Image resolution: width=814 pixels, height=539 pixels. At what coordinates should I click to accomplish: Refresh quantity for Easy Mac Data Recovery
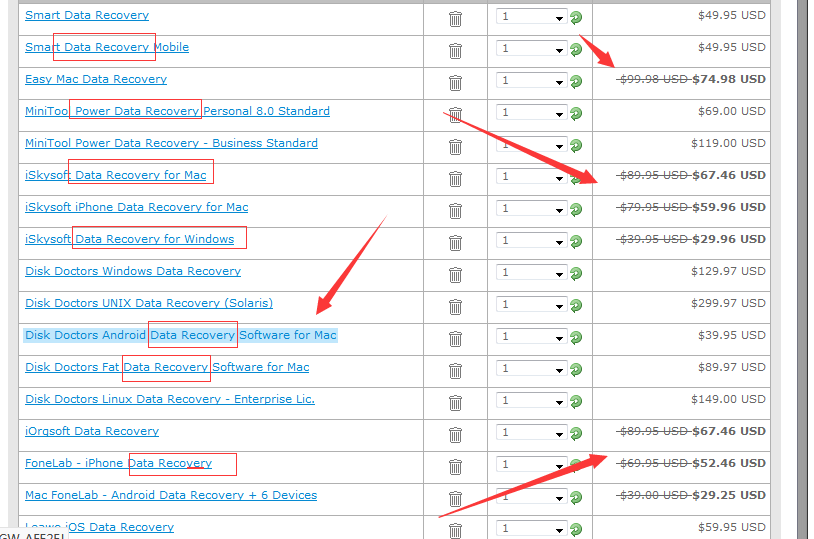coord(576,82)
